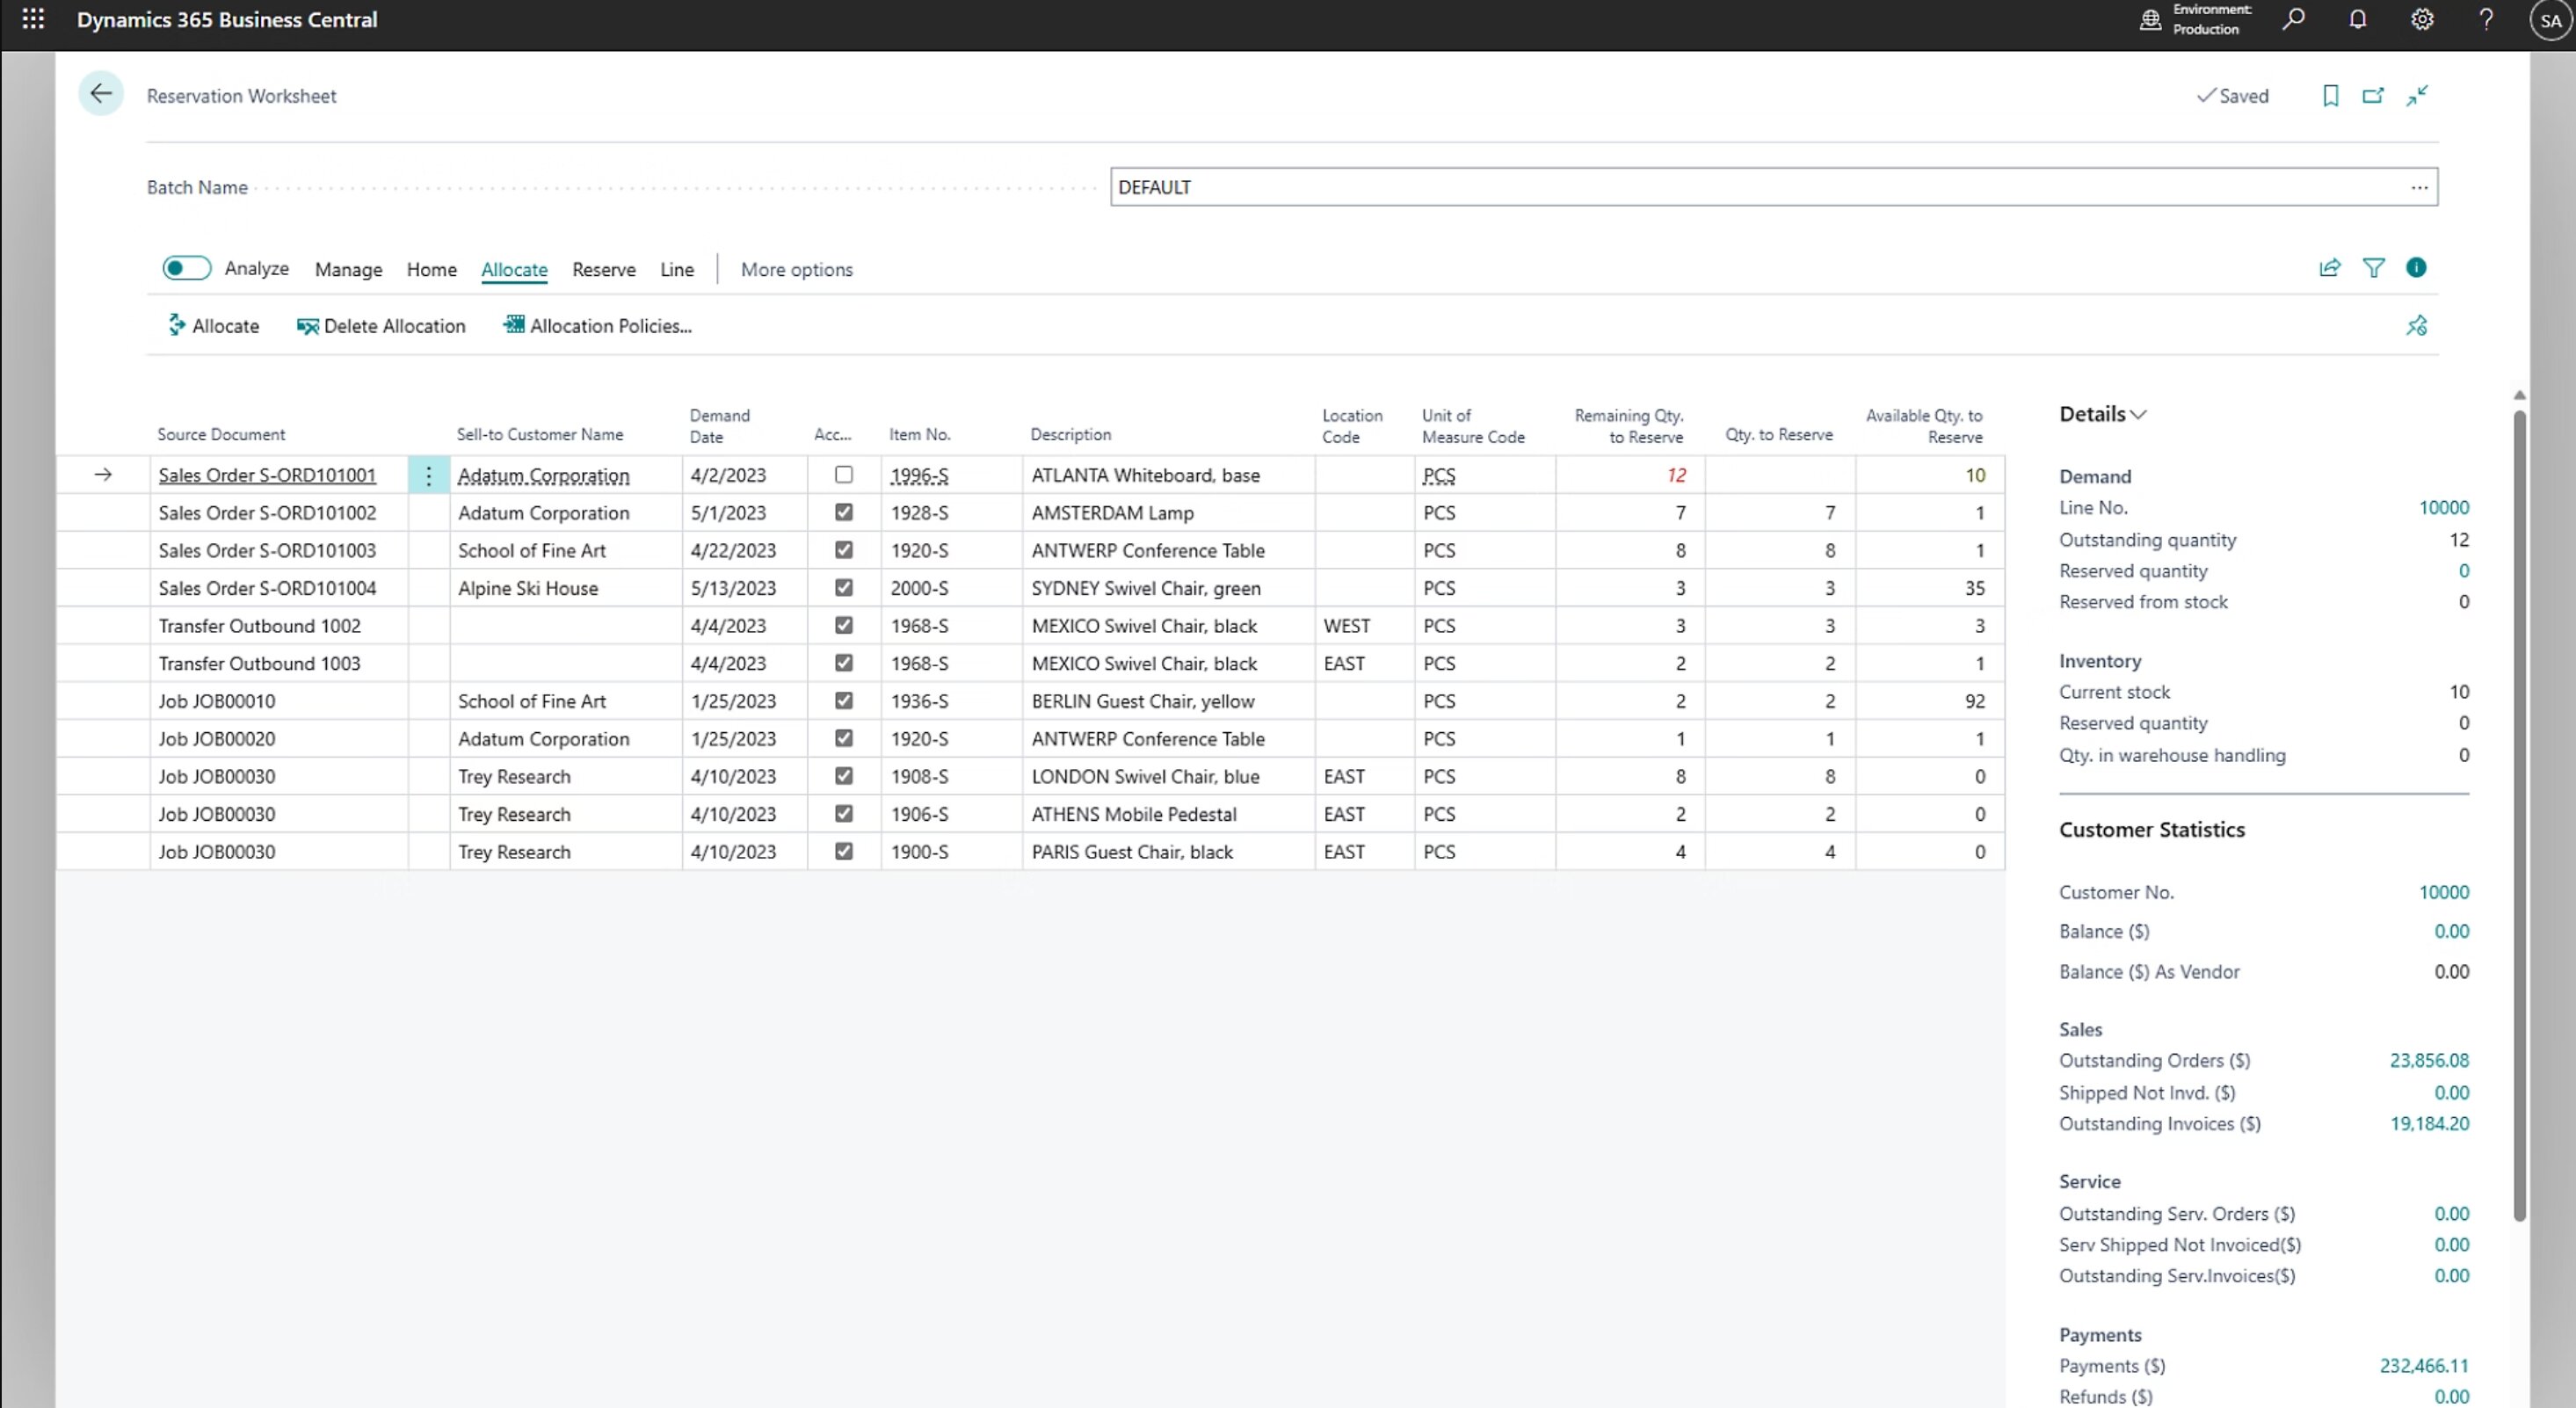This screenshot has width=2576, height=1408.
Task: Open the app launcher waffle icon
Action: click(x=33, y=19)
